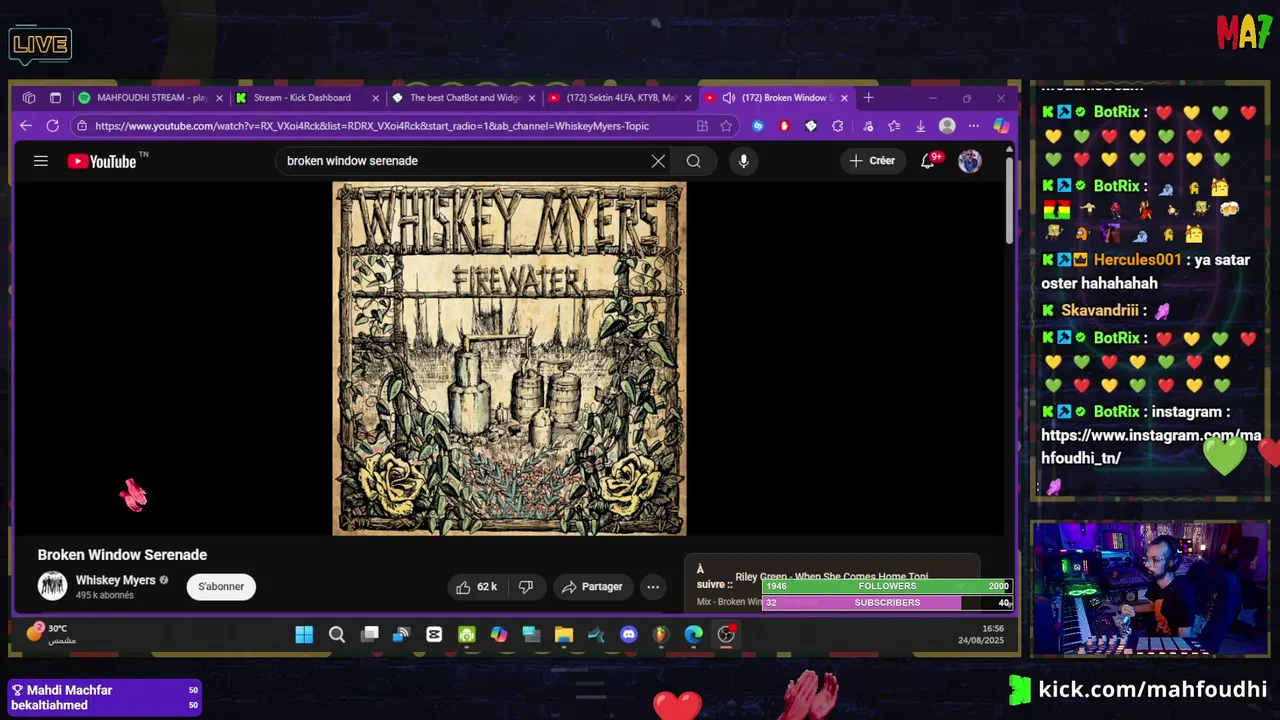The image size is (1280, 720).
Task: Go back with the browser arrow
Action: [26, 126]
